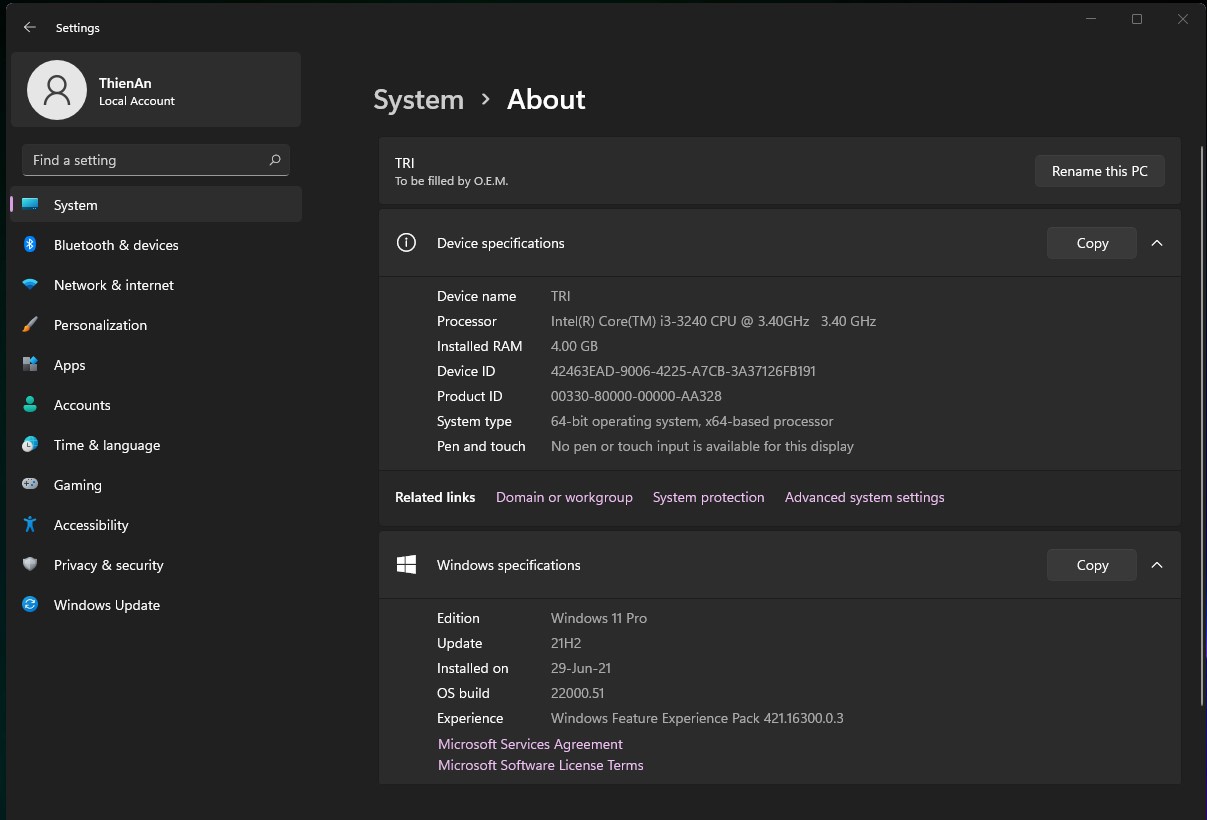This screenshot has height=820, width=1207.
Task: Click the ThienAn Local Account profile card
Action: pyautogui.click(x=156, y=90)
